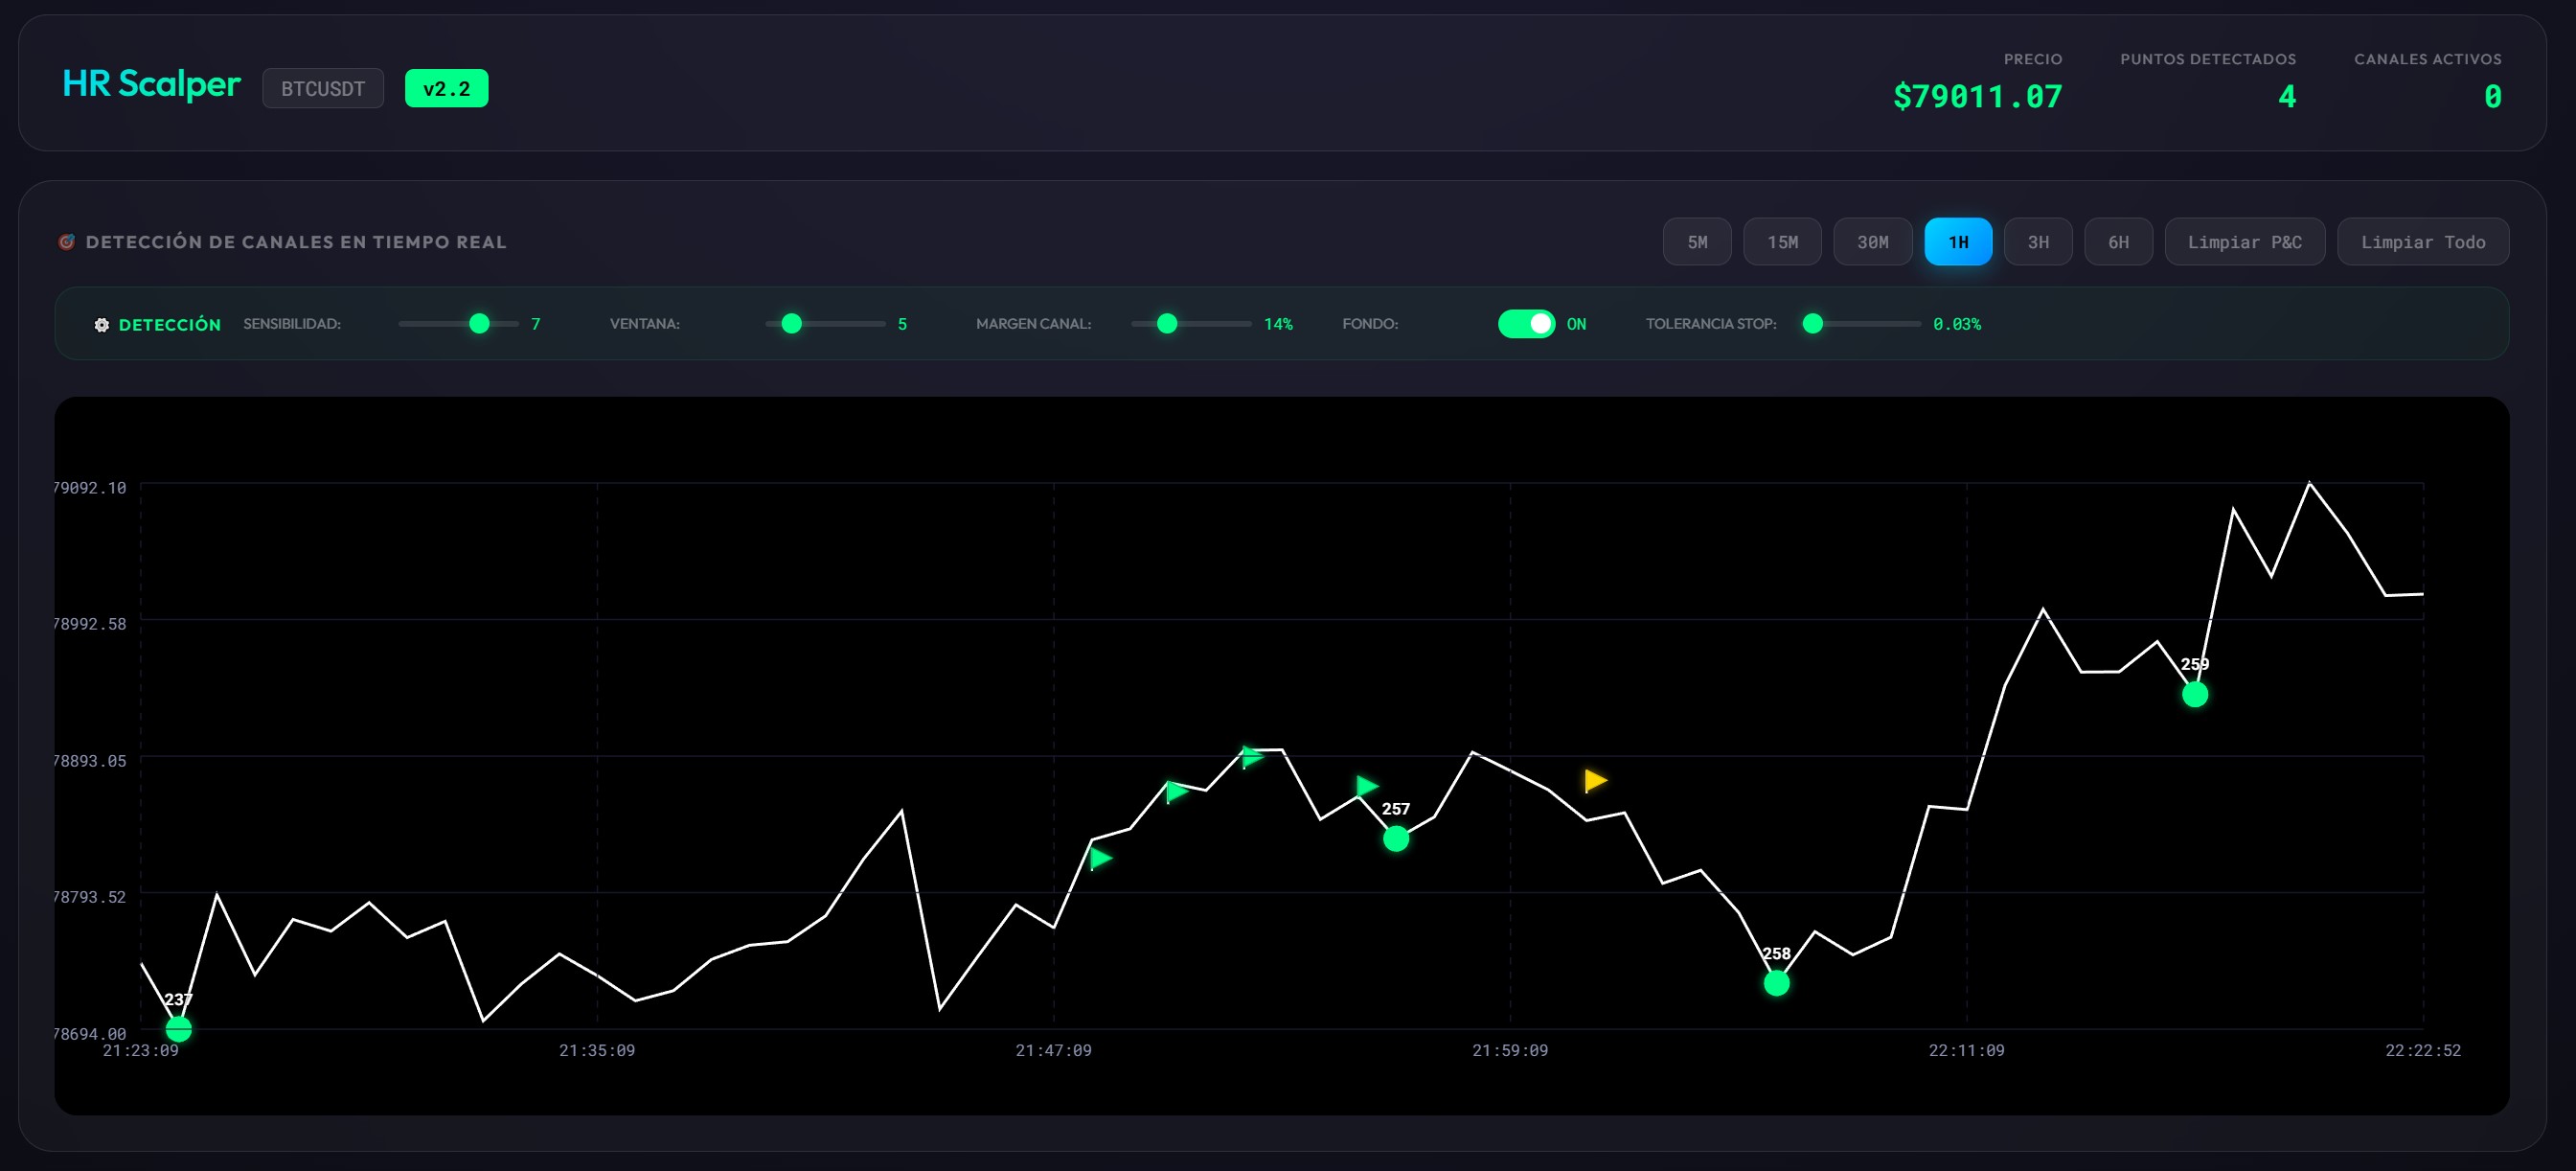
Task: Click the gear icon beside DETECCIÓN
Action: click(101, 324)
